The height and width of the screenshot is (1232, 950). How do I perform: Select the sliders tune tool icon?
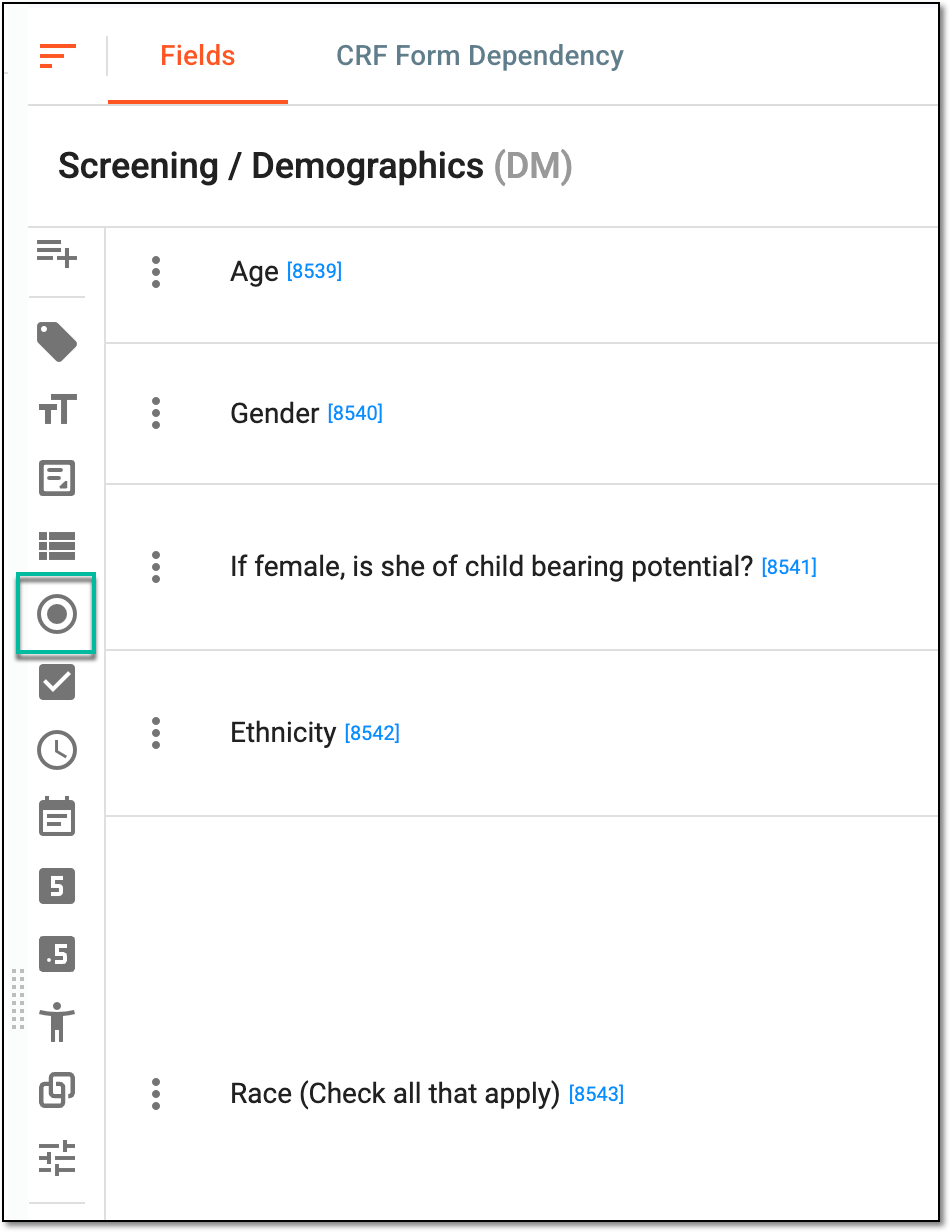(x=57, y=1157)
